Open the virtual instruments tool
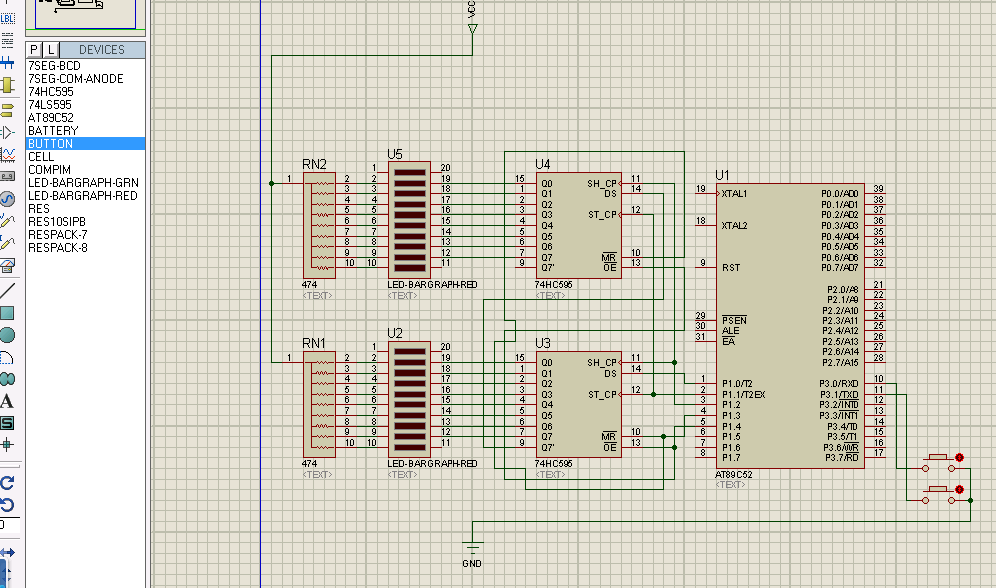Viewport: 996px width, 588px height. (7, 265)
